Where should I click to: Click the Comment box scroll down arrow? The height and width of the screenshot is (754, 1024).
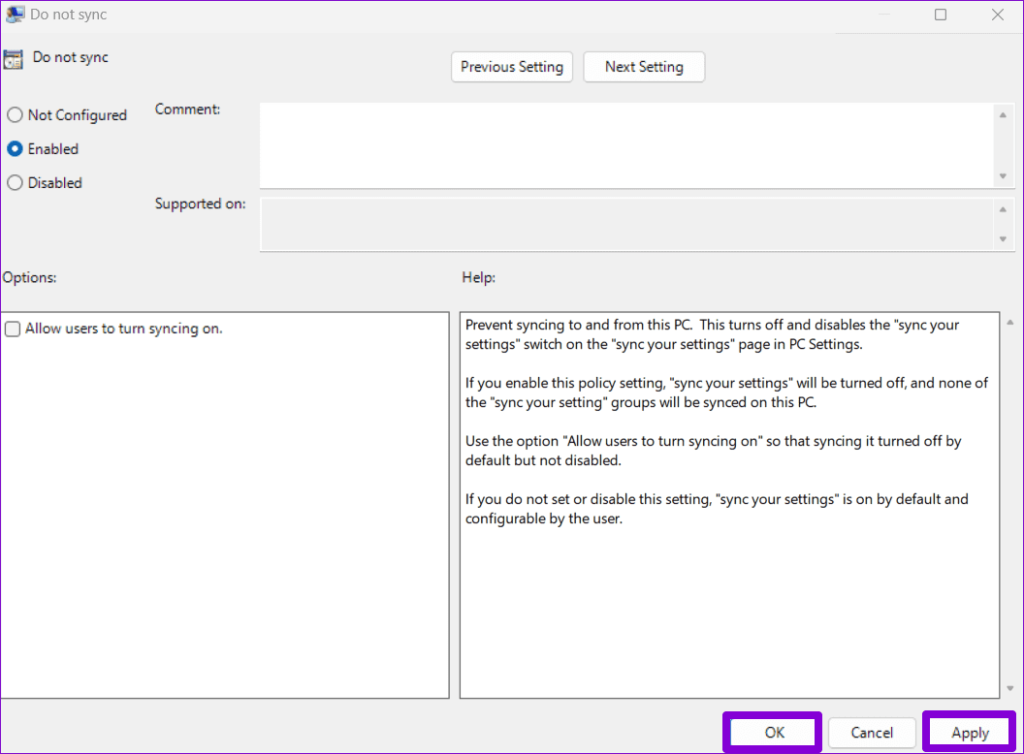click(x=1003, y=176)
